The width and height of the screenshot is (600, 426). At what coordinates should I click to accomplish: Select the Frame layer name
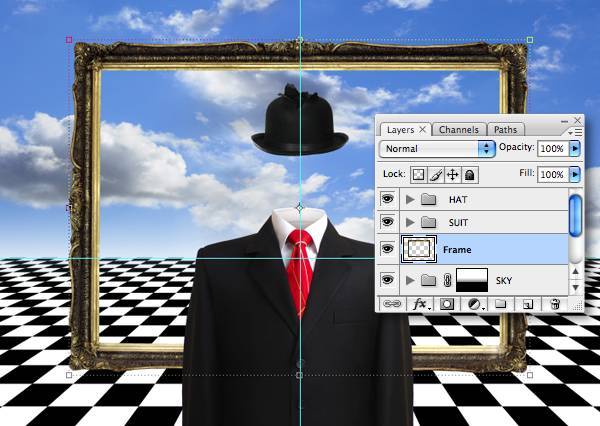pyautogui.click(x=457, y=250)
